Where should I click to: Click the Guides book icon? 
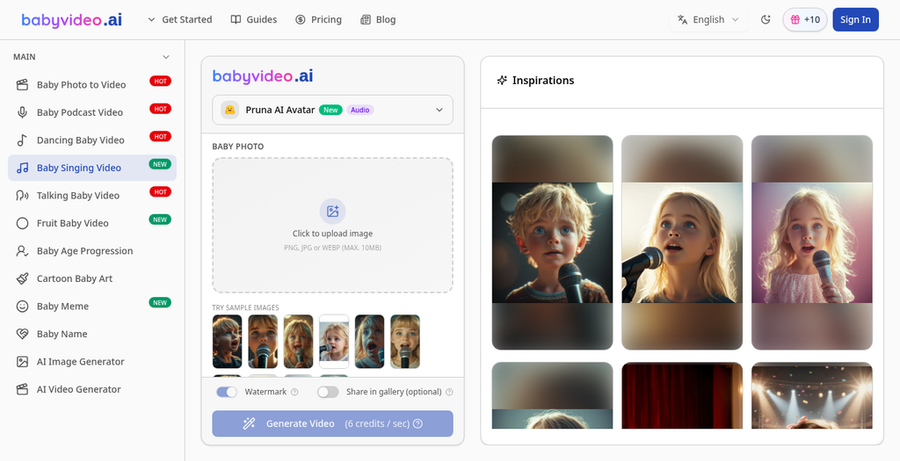tap(236, 20)
